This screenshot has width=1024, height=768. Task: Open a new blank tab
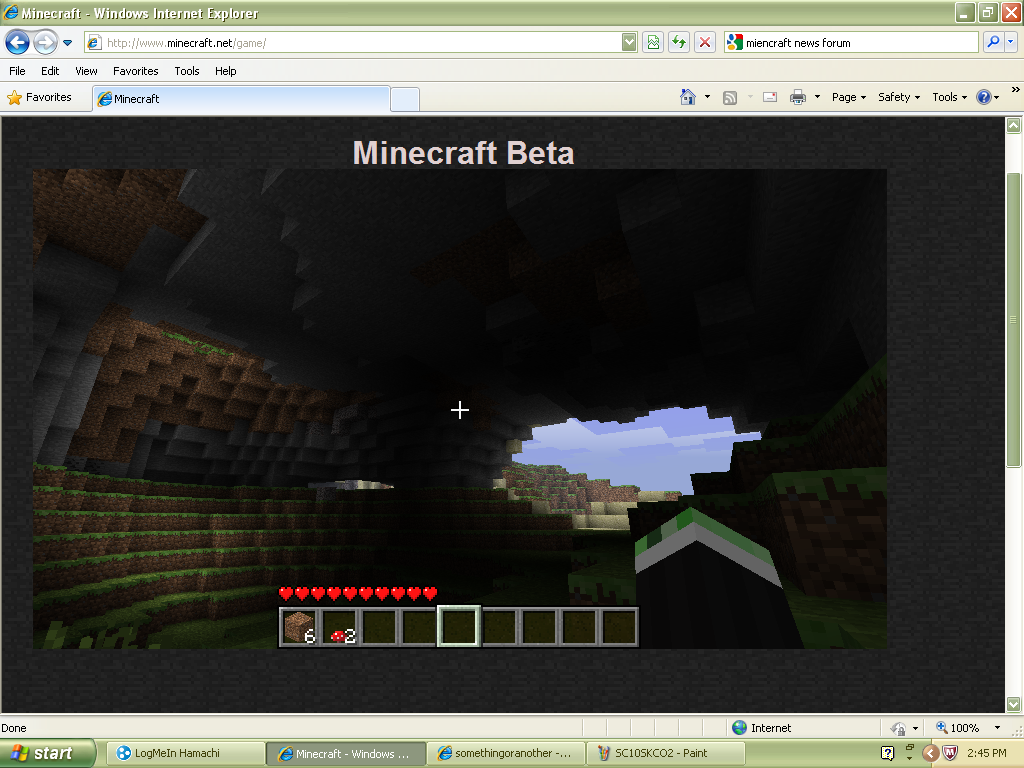click(x=405, y=99)
